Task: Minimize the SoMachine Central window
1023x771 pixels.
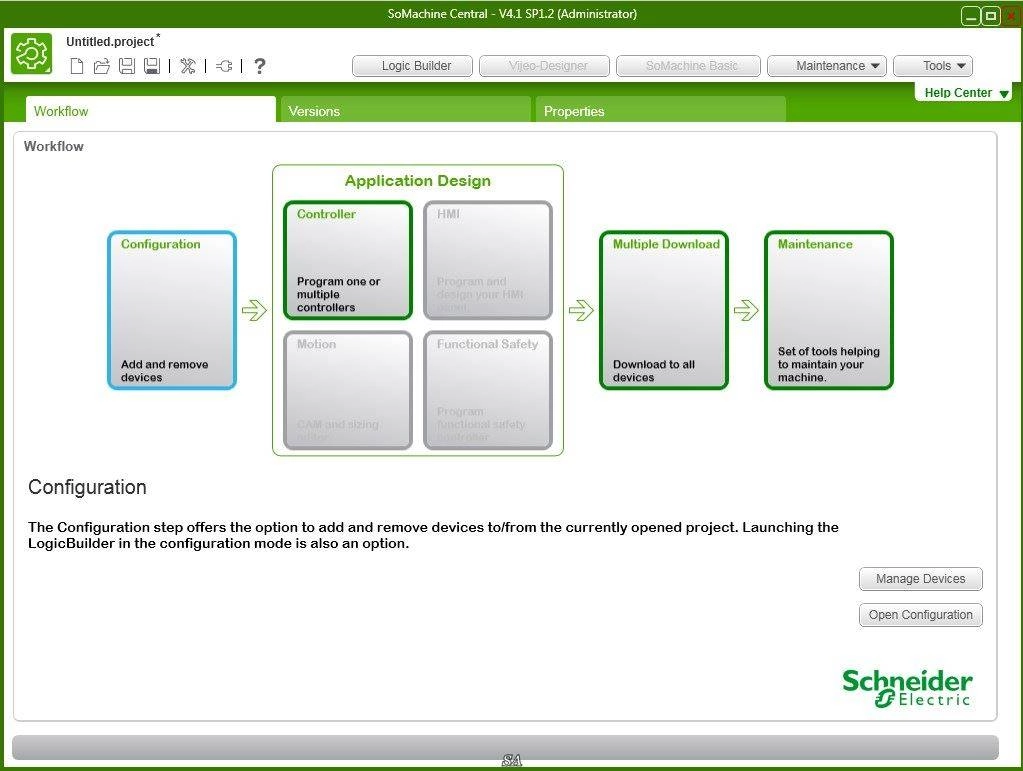Action: coord(971,16)
